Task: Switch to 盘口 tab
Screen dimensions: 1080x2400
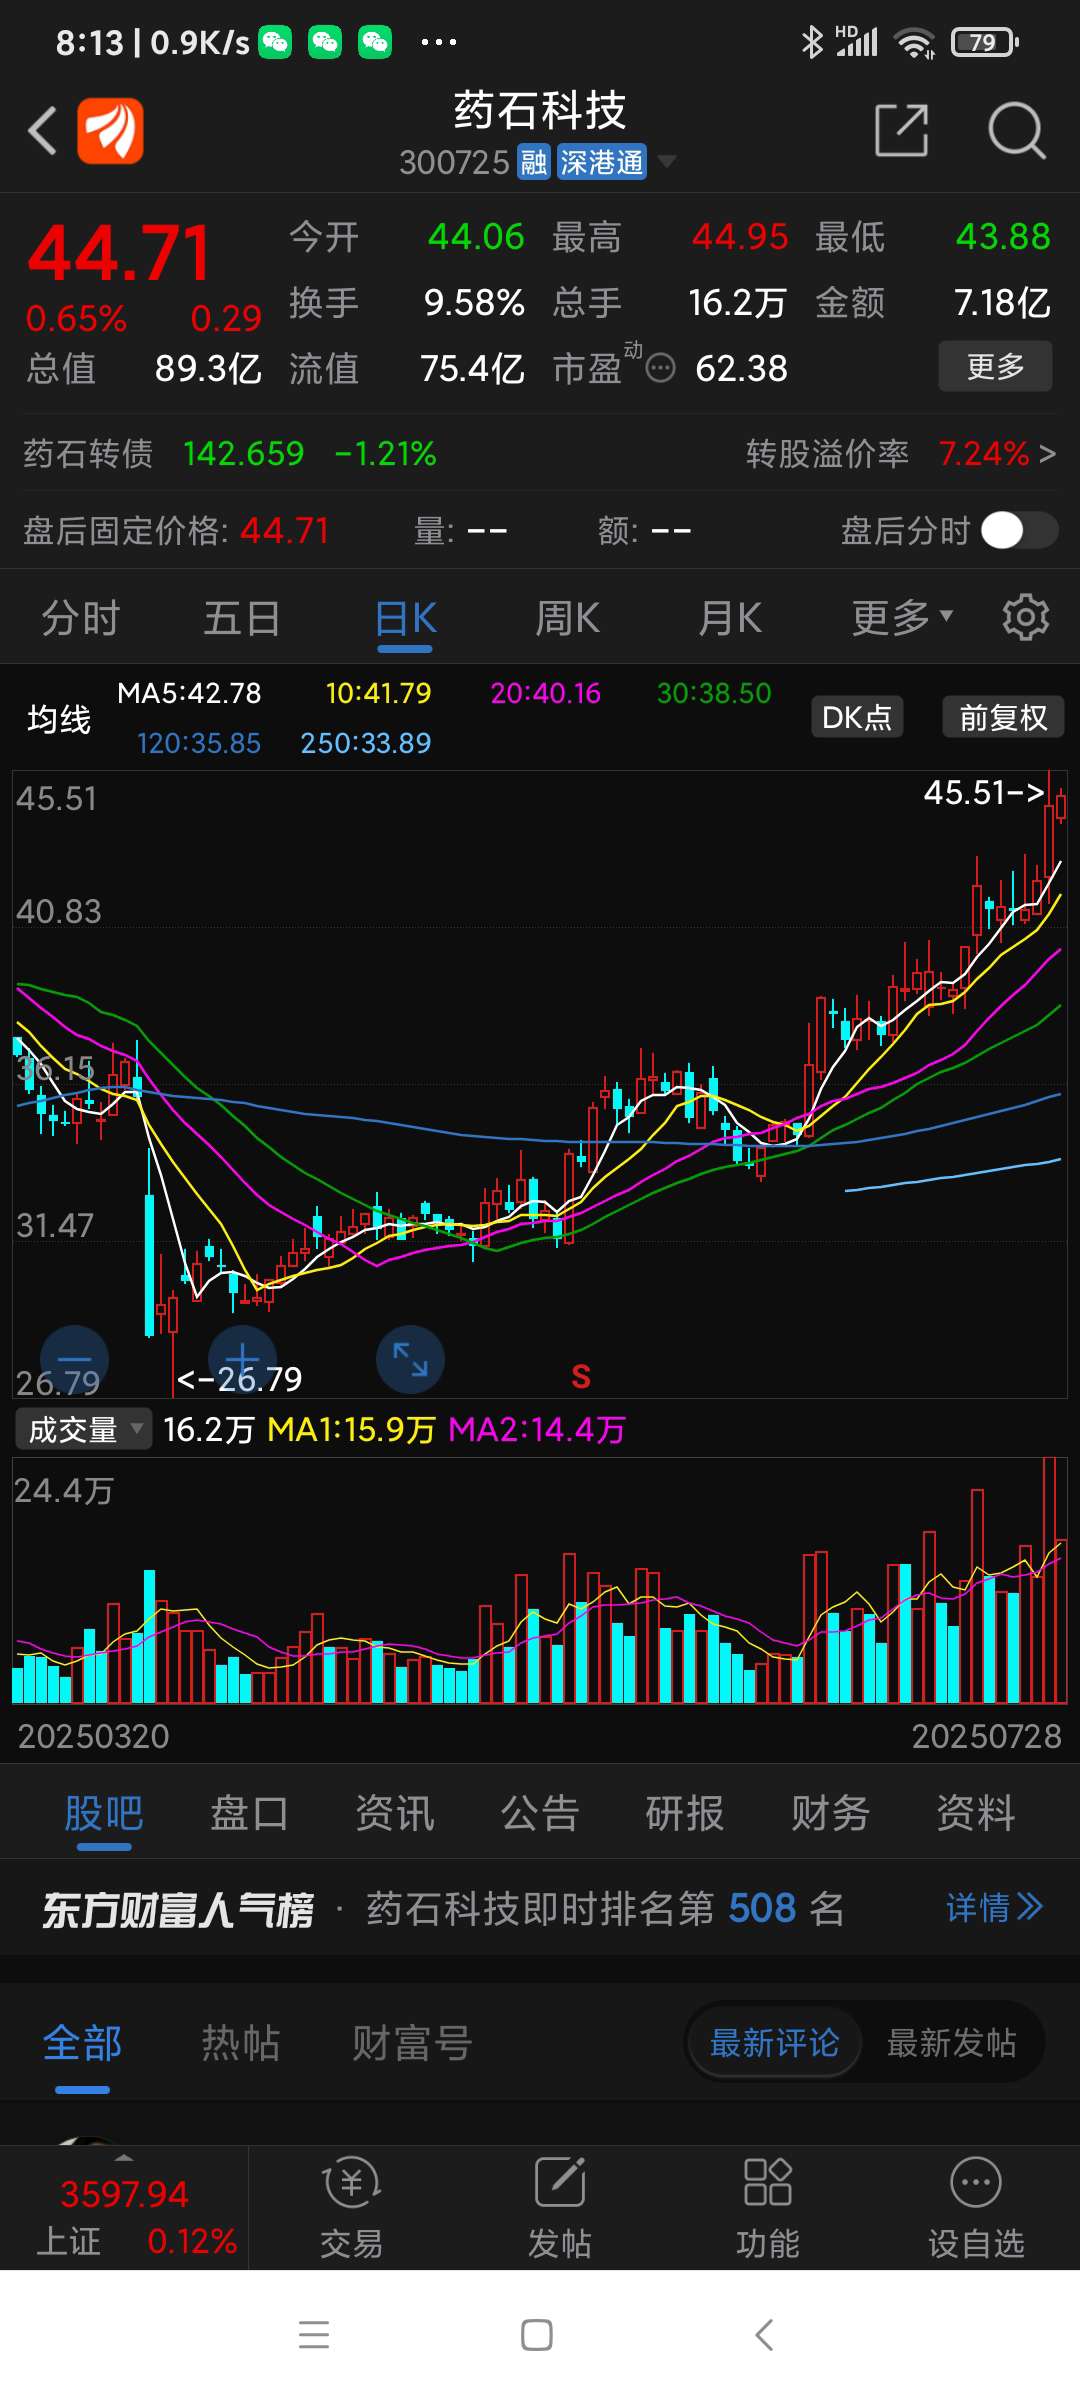Action: [x=249, y=1813]
